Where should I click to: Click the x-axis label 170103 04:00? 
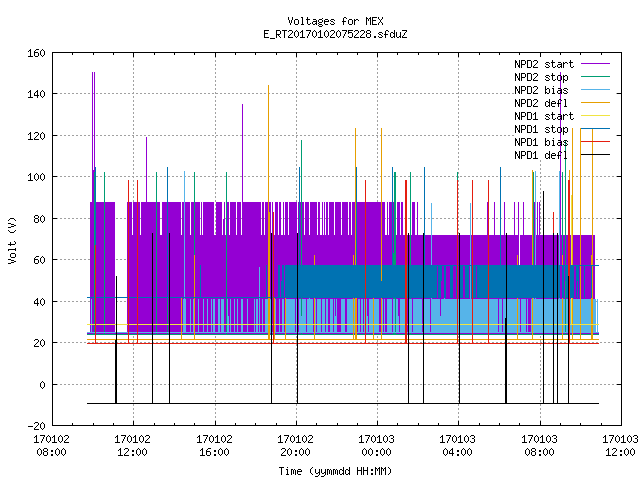pyautogui.click(x=457, y=446)
